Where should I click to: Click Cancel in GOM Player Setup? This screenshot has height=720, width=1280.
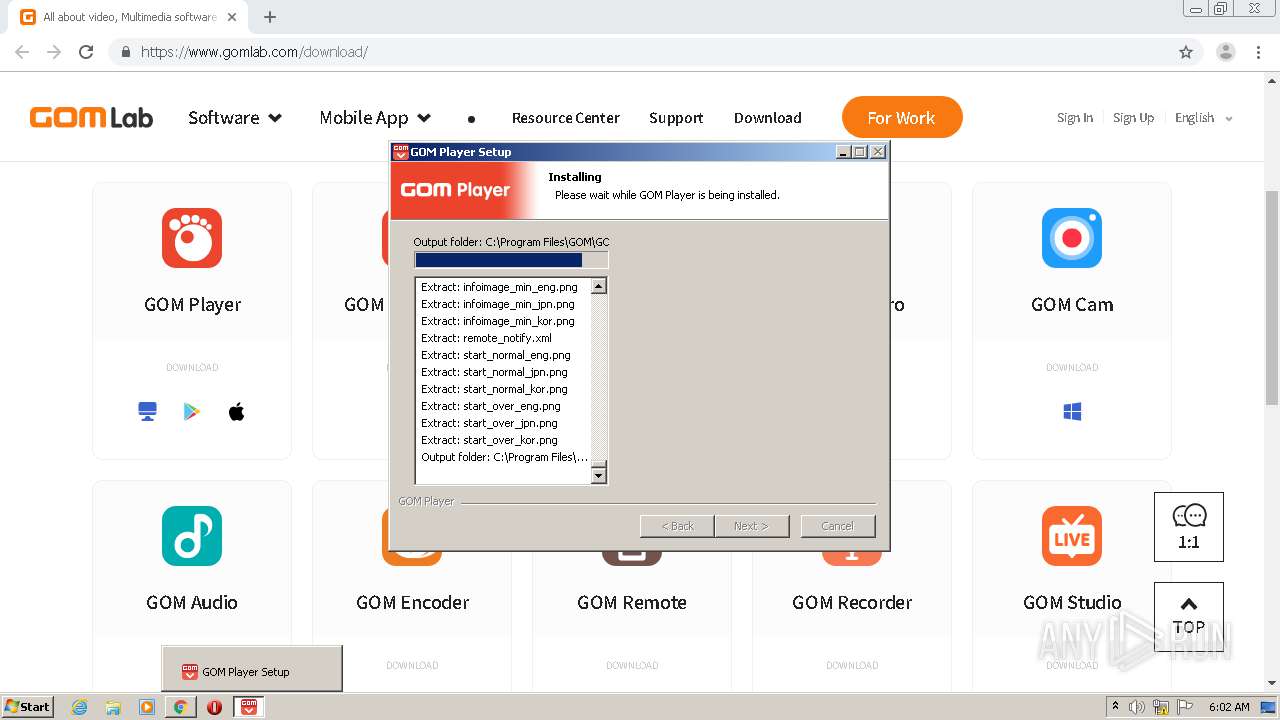(x=838, y=526)
